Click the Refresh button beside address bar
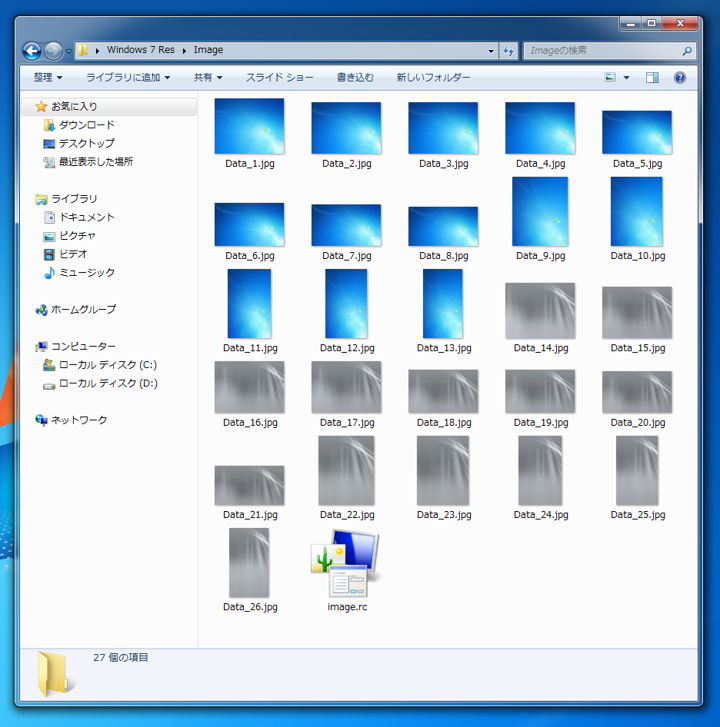 tap(508, 51)
